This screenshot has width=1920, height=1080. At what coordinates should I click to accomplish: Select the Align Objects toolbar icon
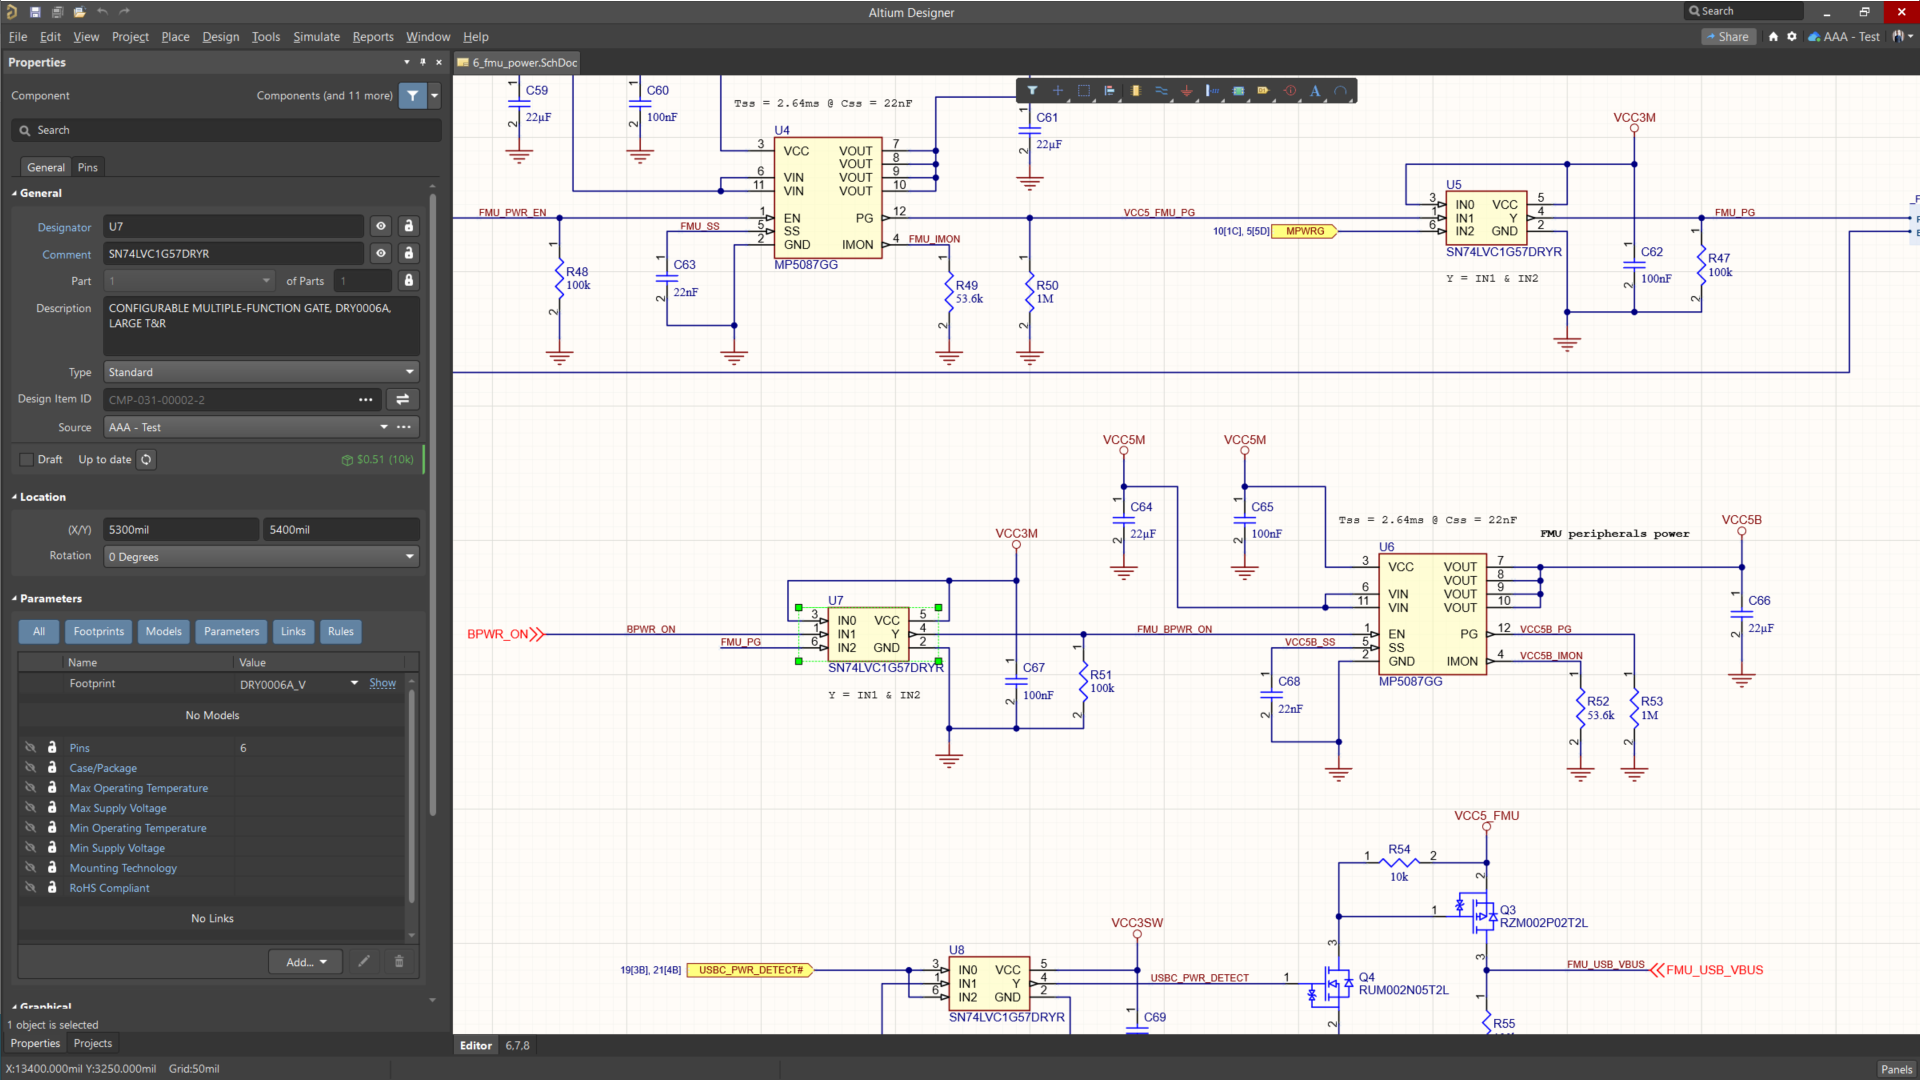point(1109,91)
